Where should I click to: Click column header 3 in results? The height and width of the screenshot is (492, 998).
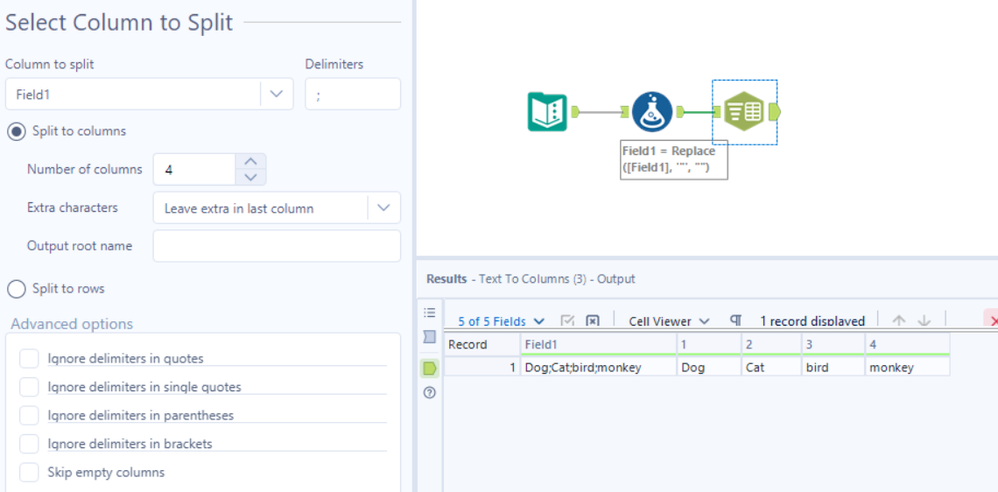point(833,344)
